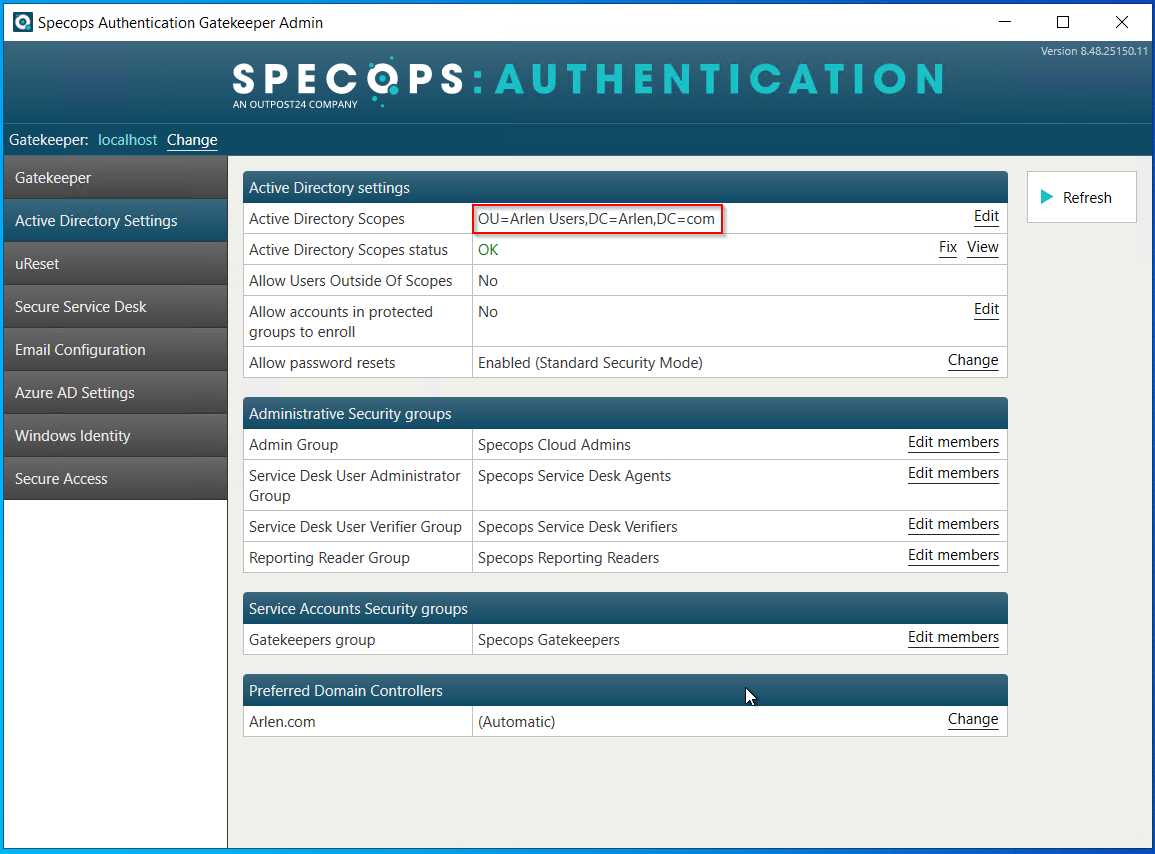Click the Preferred Domain Controllers header
The image size is (1155, 854).
625,690
